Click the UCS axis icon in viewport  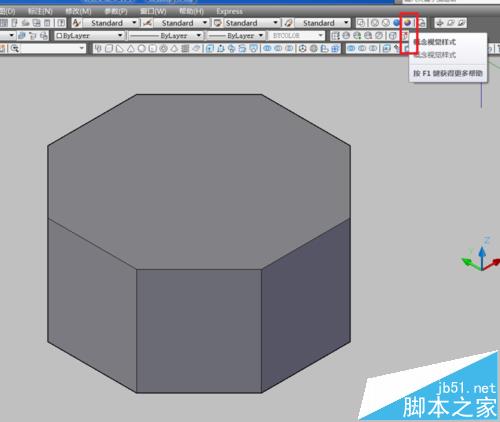pos(481,255)
